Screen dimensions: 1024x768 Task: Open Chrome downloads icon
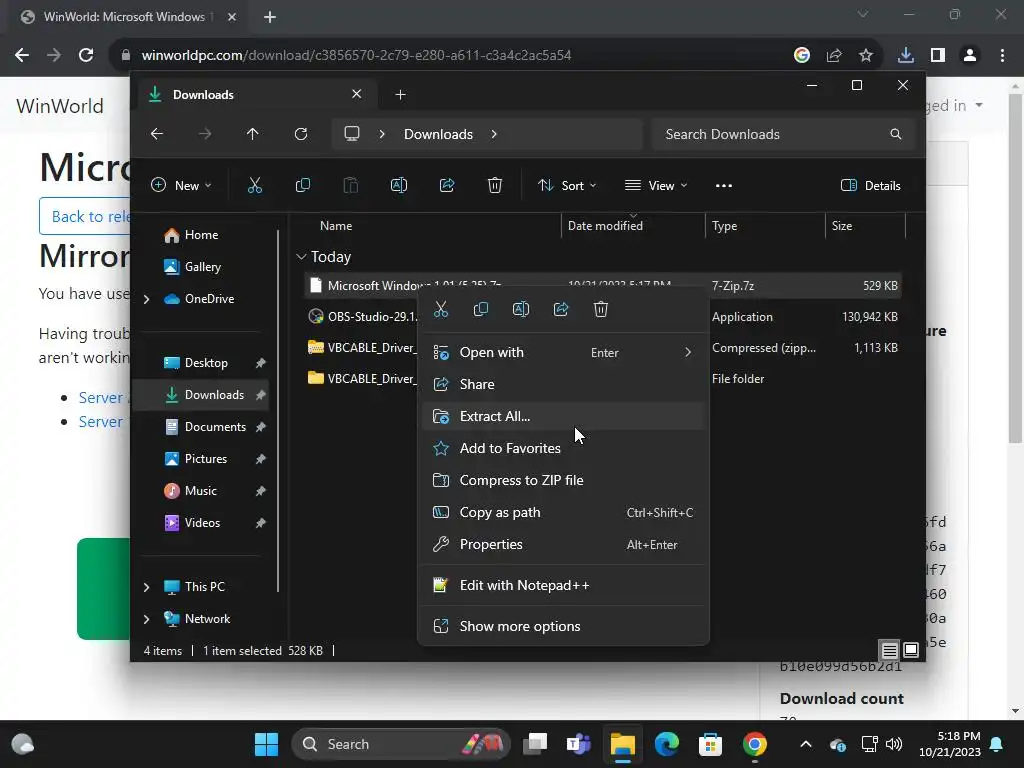(906, 56)
